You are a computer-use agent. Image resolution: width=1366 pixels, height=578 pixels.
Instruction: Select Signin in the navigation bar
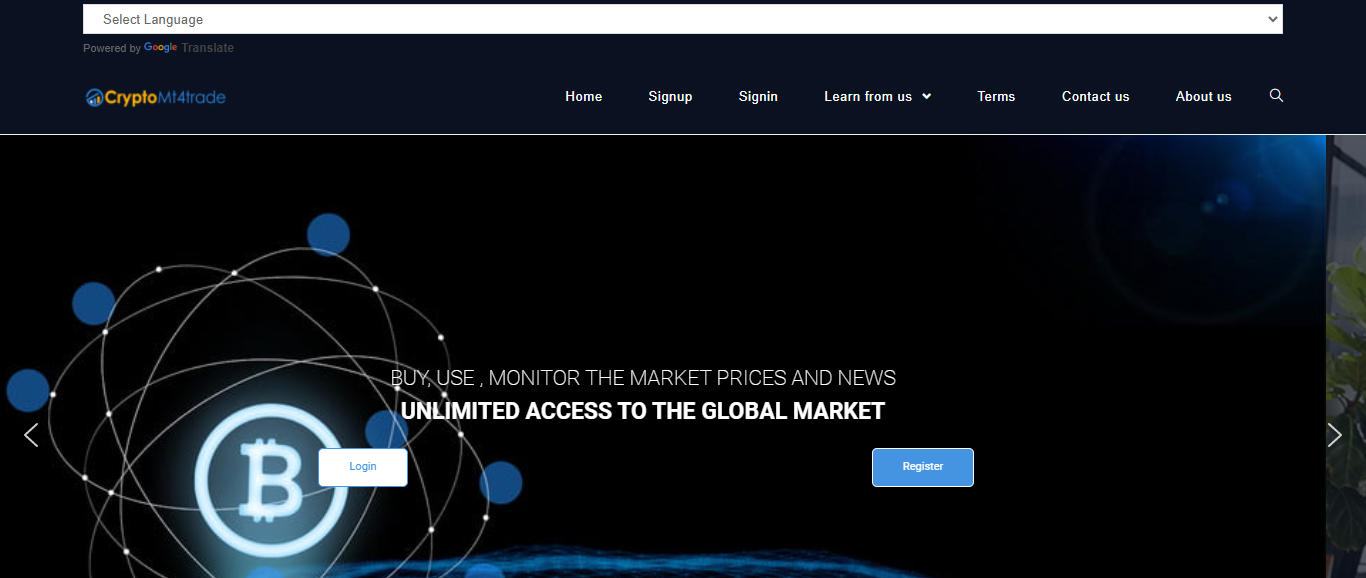(x=758, y=97)
